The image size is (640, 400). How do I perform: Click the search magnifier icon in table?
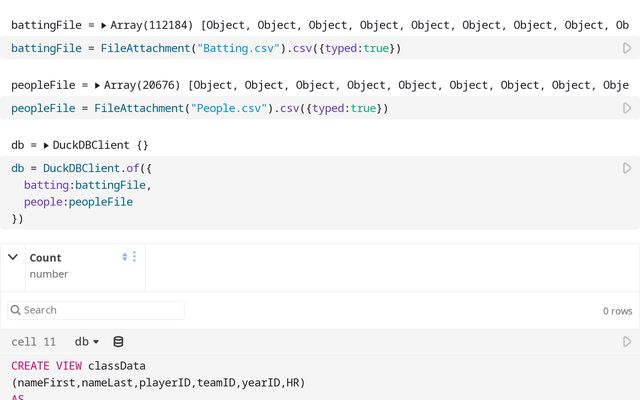(x=16, y=310)
